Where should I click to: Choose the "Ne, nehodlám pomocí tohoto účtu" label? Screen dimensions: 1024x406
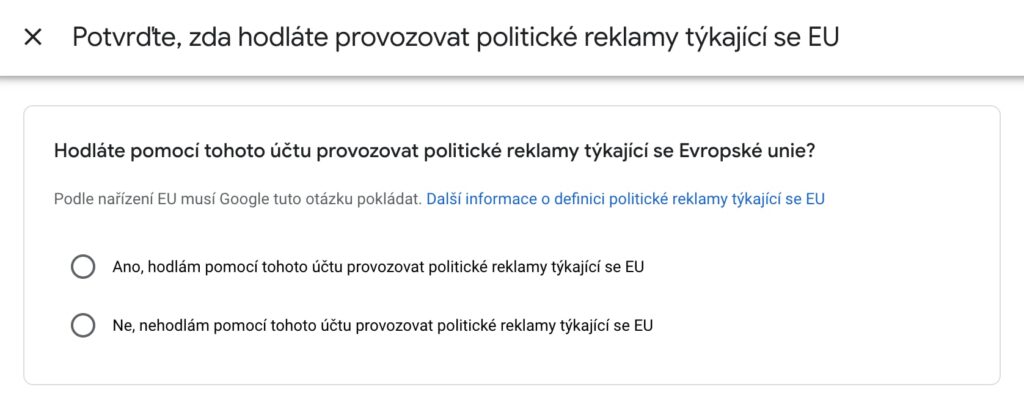(383, 325)
